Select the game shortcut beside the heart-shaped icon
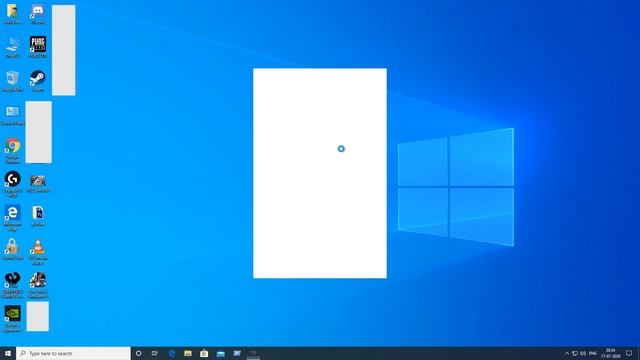The image size is (640, 360). click(38, 285)
